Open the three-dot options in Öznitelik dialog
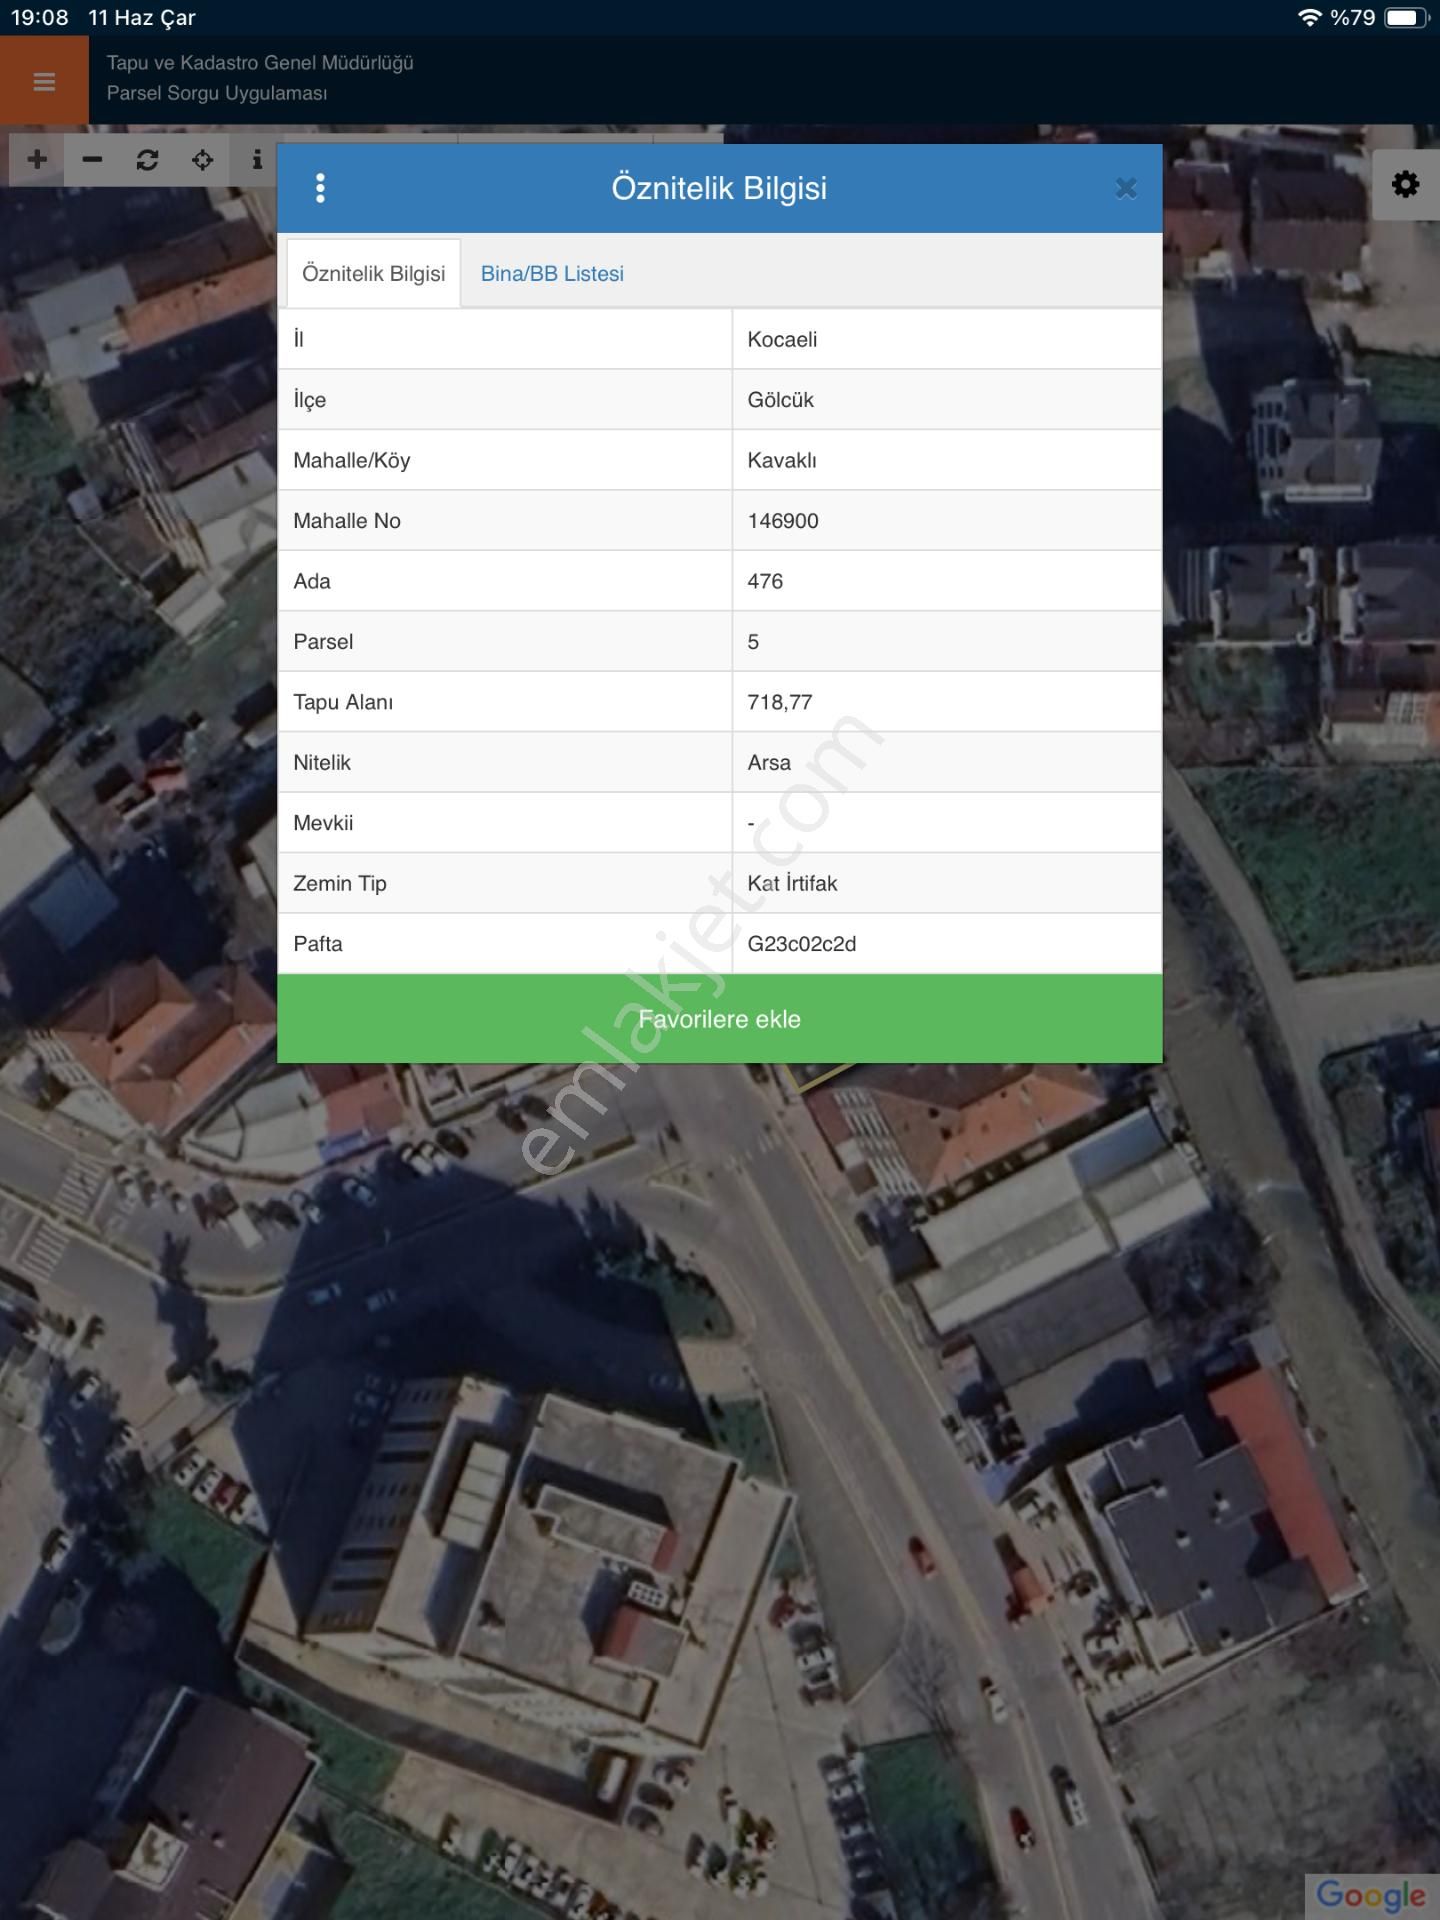 [320, 188]
